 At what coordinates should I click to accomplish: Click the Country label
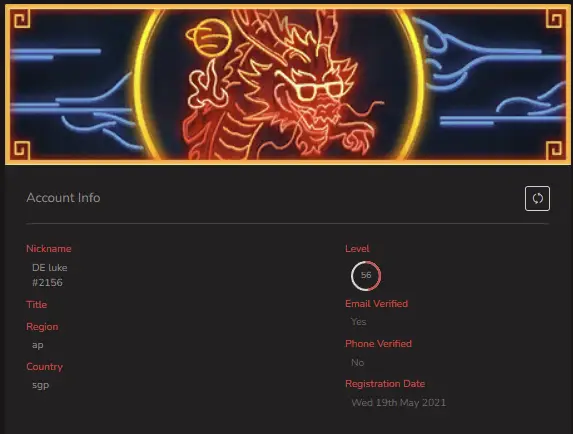[x=45, y=366]
